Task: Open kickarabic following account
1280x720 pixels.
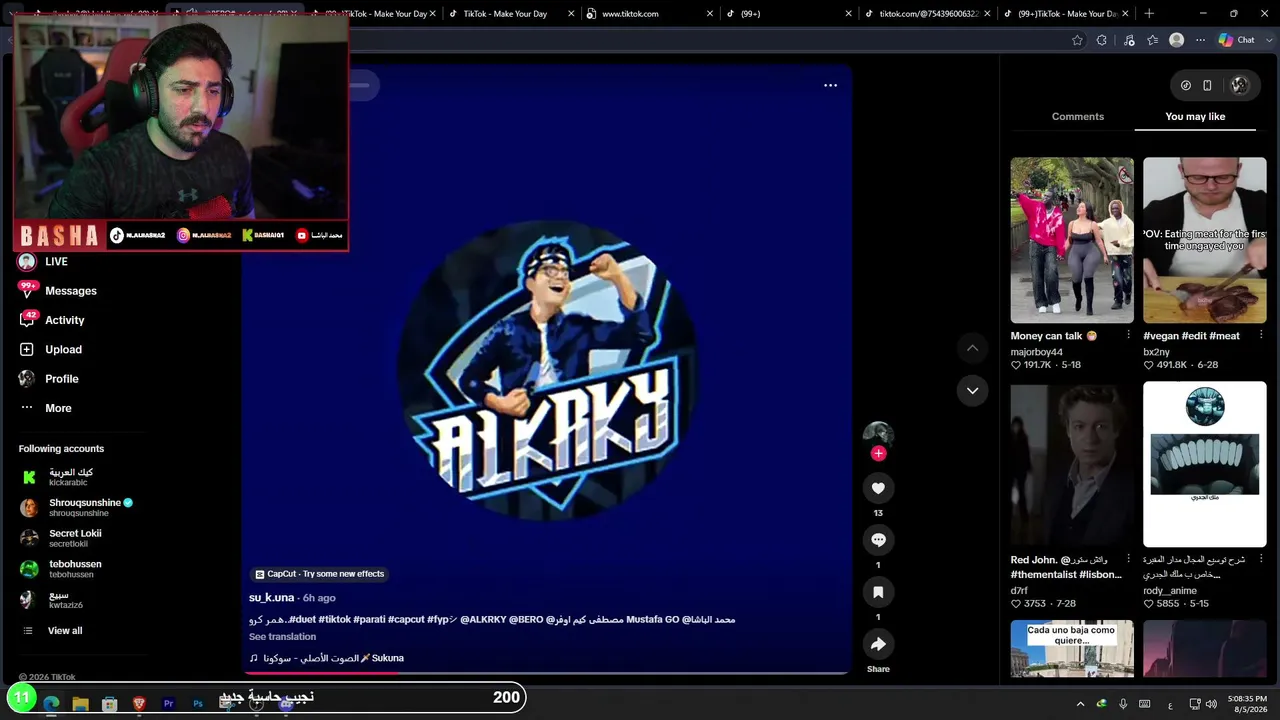Action: (x=60, y=477)
